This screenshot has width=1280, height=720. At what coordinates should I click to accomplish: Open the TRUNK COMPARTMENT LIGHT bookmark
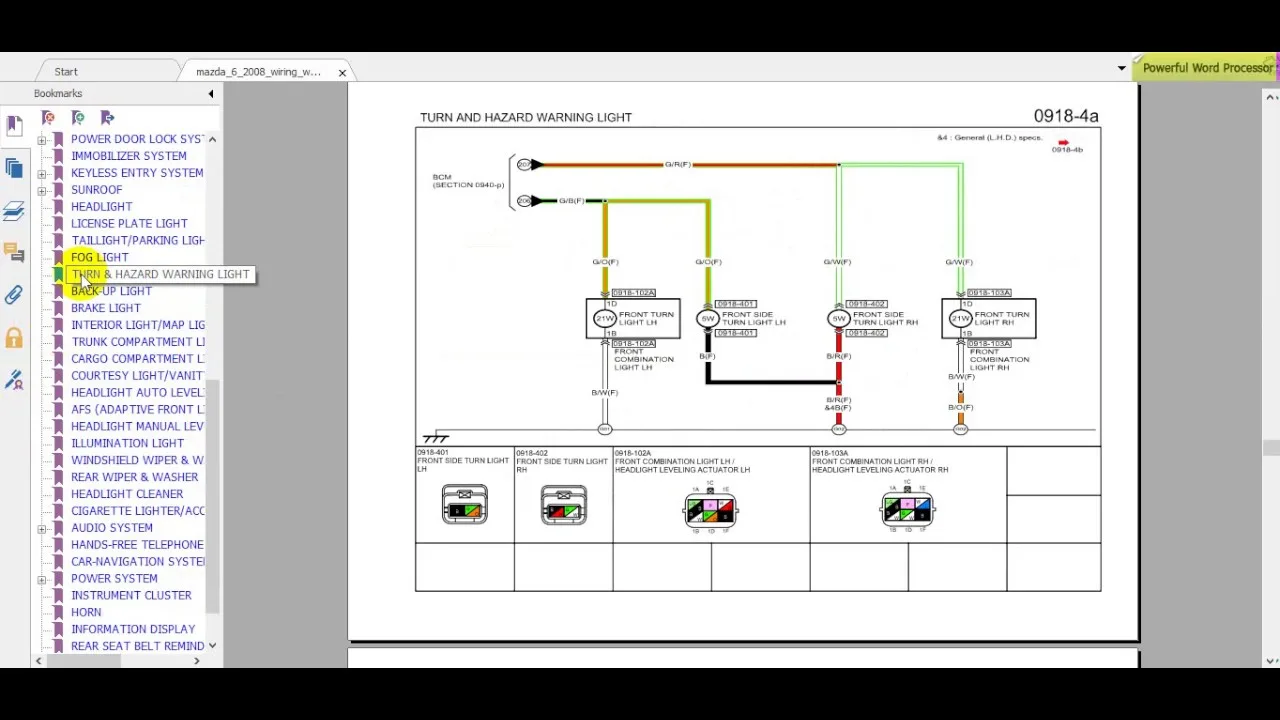click(x=137, y=342)
